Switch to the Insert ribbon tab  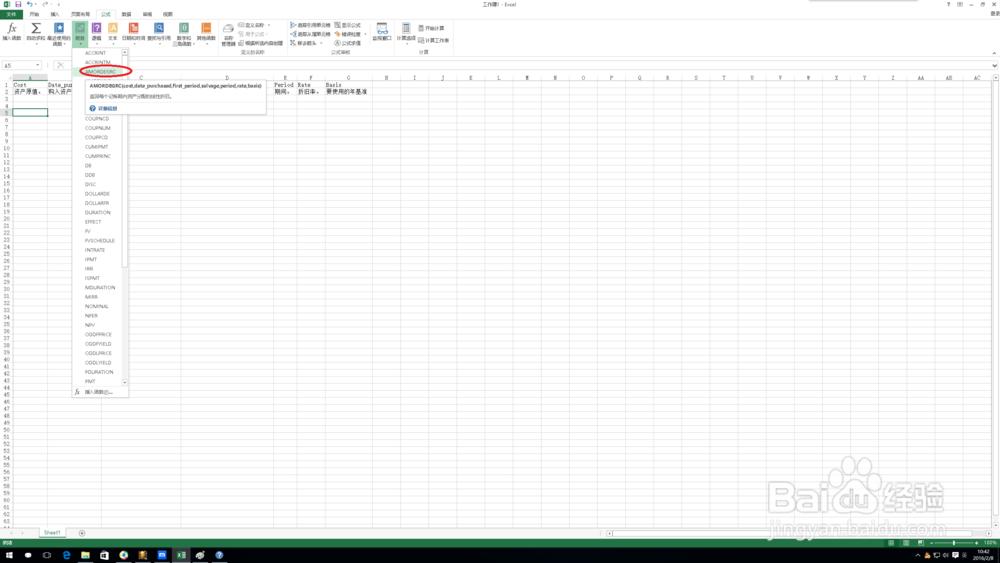pyautogui.click(x=55, y=14)
